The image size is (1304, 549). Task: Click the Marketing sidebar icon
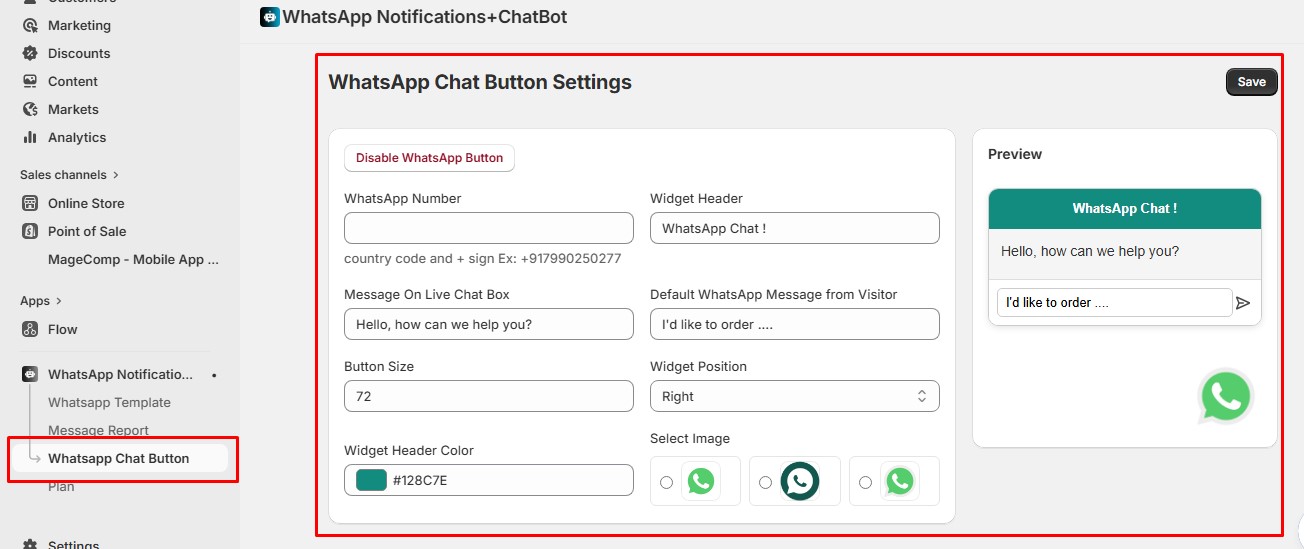click(30, 25)
